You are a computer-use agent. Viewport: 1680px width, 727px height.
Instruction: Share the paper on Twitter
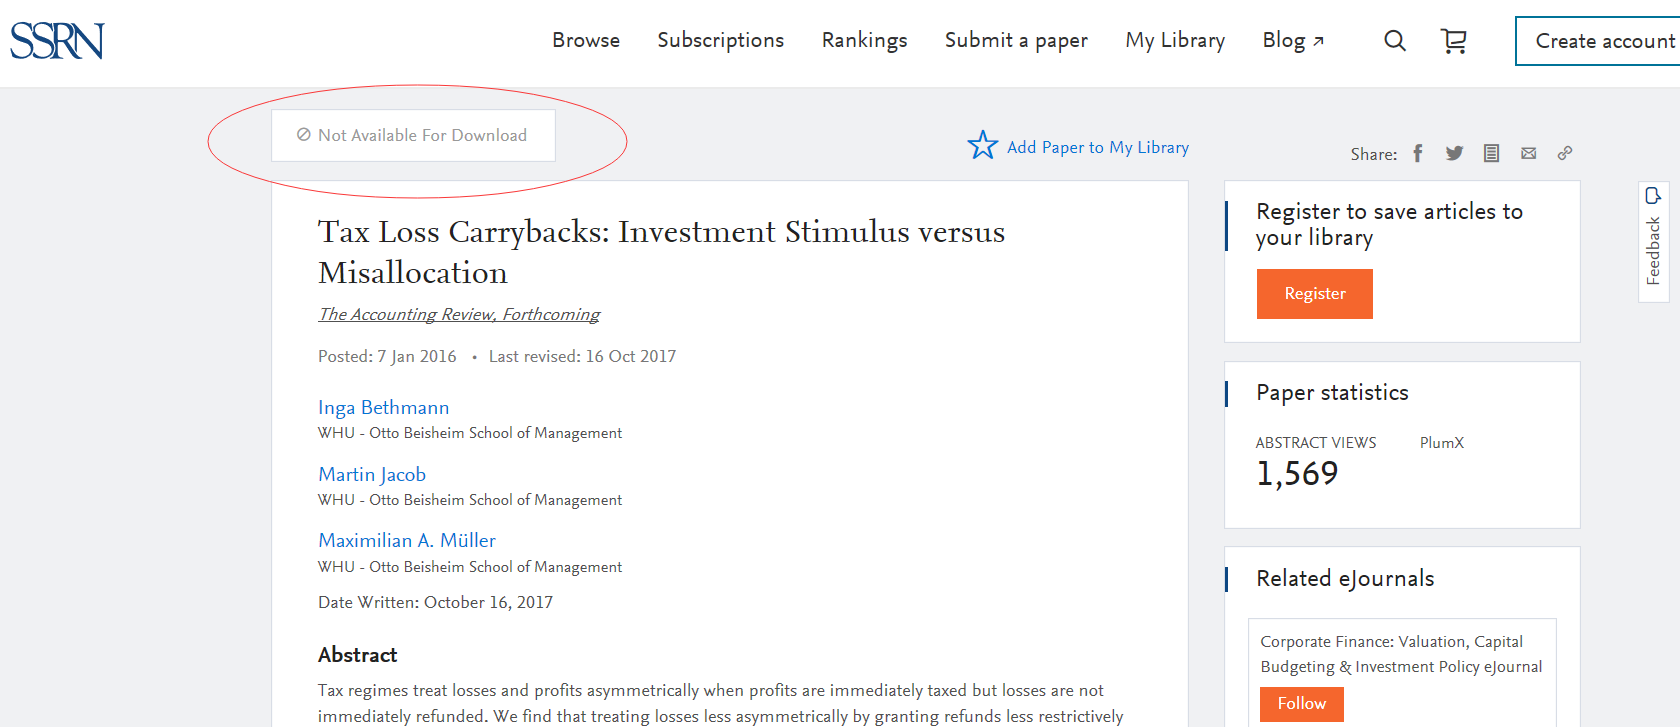[x=1454, y=153]
